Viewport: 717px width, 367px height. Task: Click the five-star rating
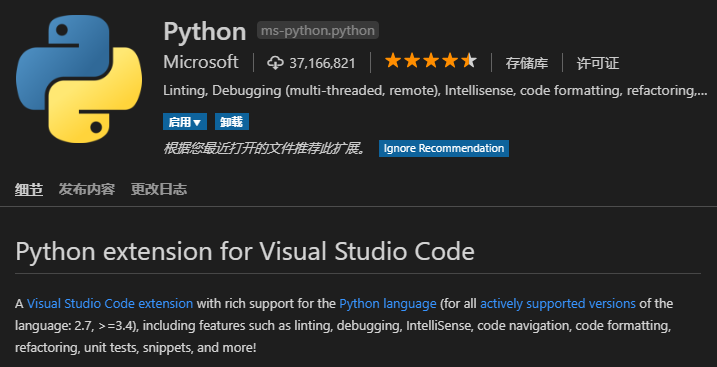(x=431, y=61)
